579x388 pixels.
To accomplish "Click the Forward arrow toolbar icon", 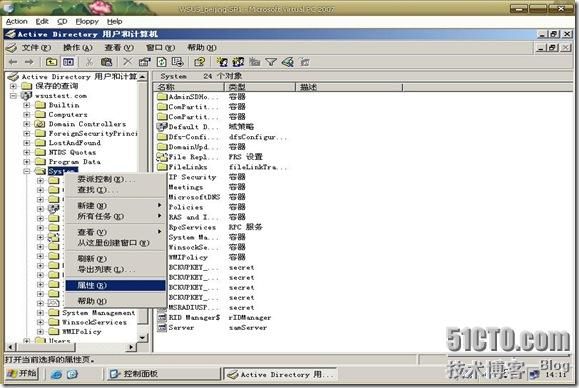I will [29, 62].
